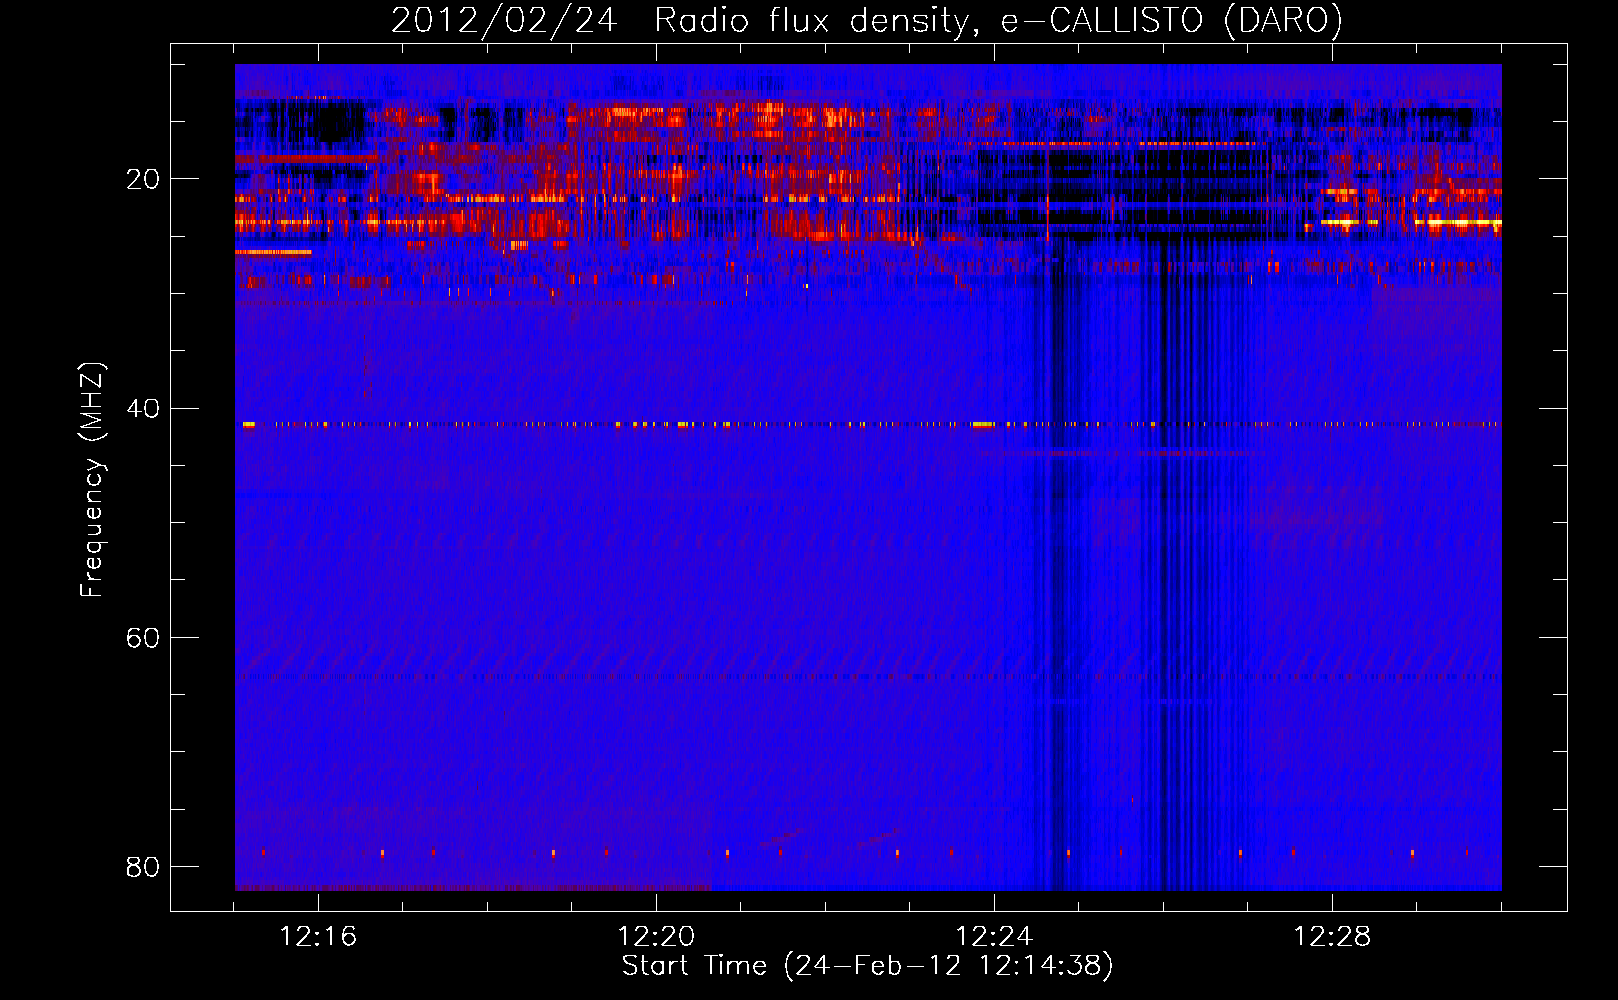The height and width of the screenshot is (1000, 1618).
Task: Click the '12:28' time tick label
Action: coord(1332,937)
